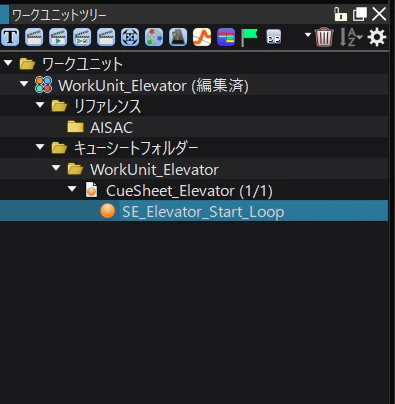Select the ワークユニット root row
The width and height of the screenshot is (395, 404).
pos(194,64)
